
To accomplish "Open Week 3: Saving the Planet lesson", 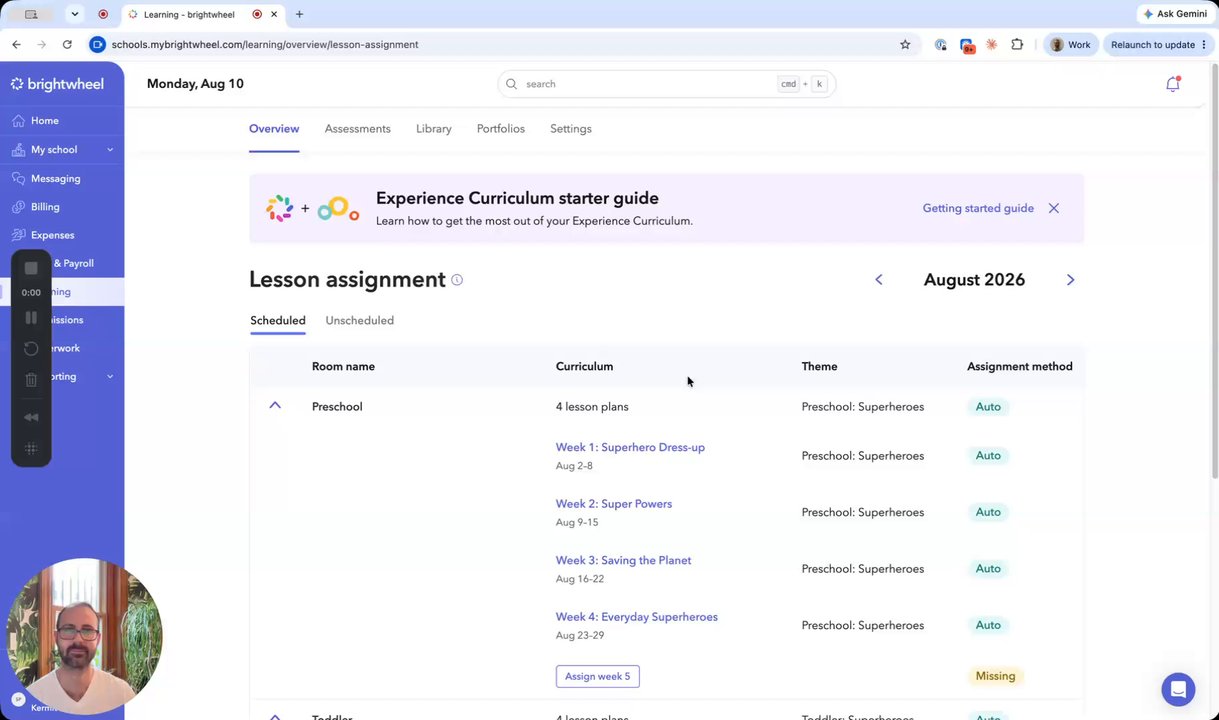I will point(623,561).
